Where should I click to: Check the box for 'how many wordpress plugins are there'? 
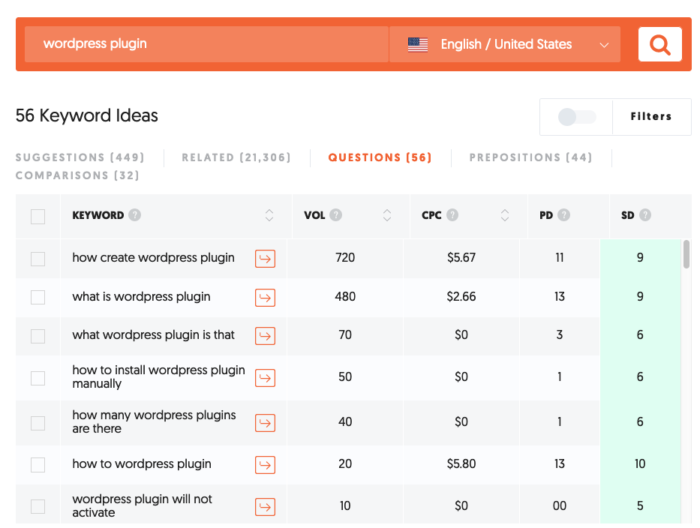pos(38,423)
